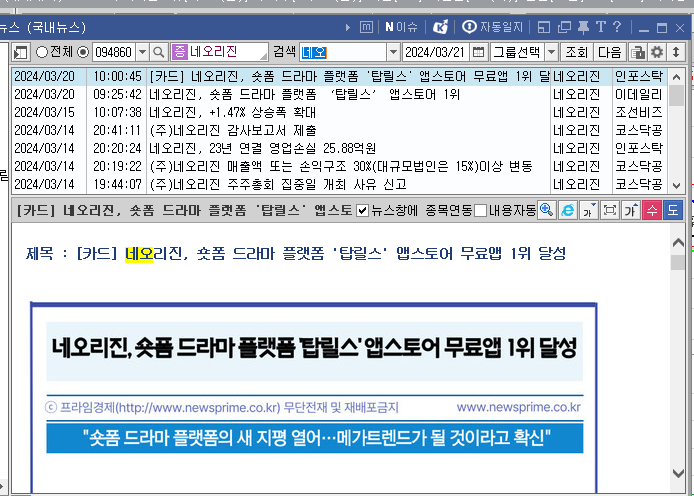Select the 10:00:45 [카드] 네오리진 news row
The height and width of the screenshot is (496, 694).
pyautogui.click(x=339, y=77)
